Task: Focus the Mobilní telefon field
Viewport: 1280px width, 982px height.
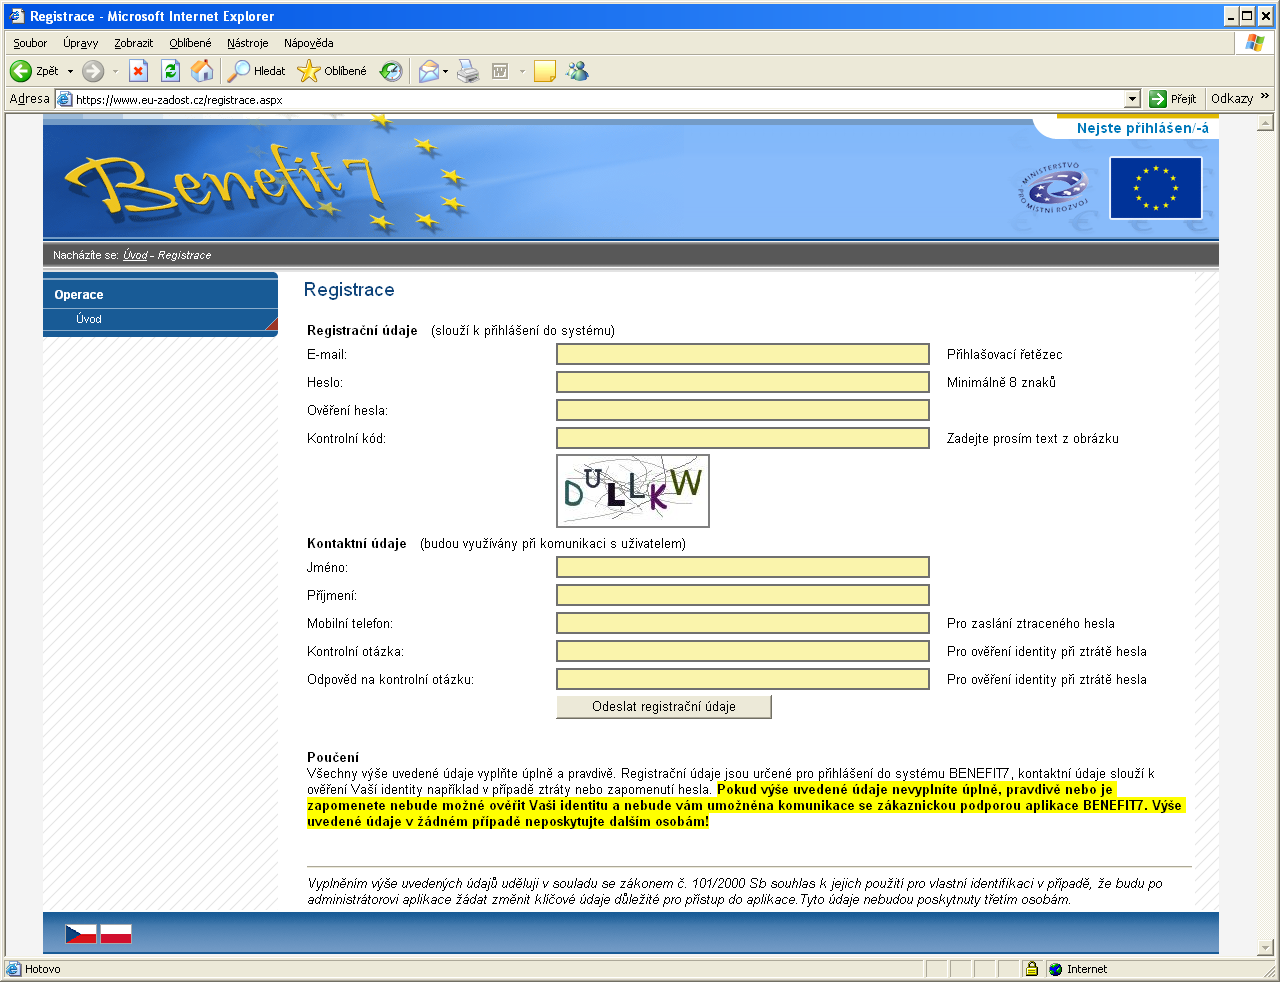Action: [743, 623]
